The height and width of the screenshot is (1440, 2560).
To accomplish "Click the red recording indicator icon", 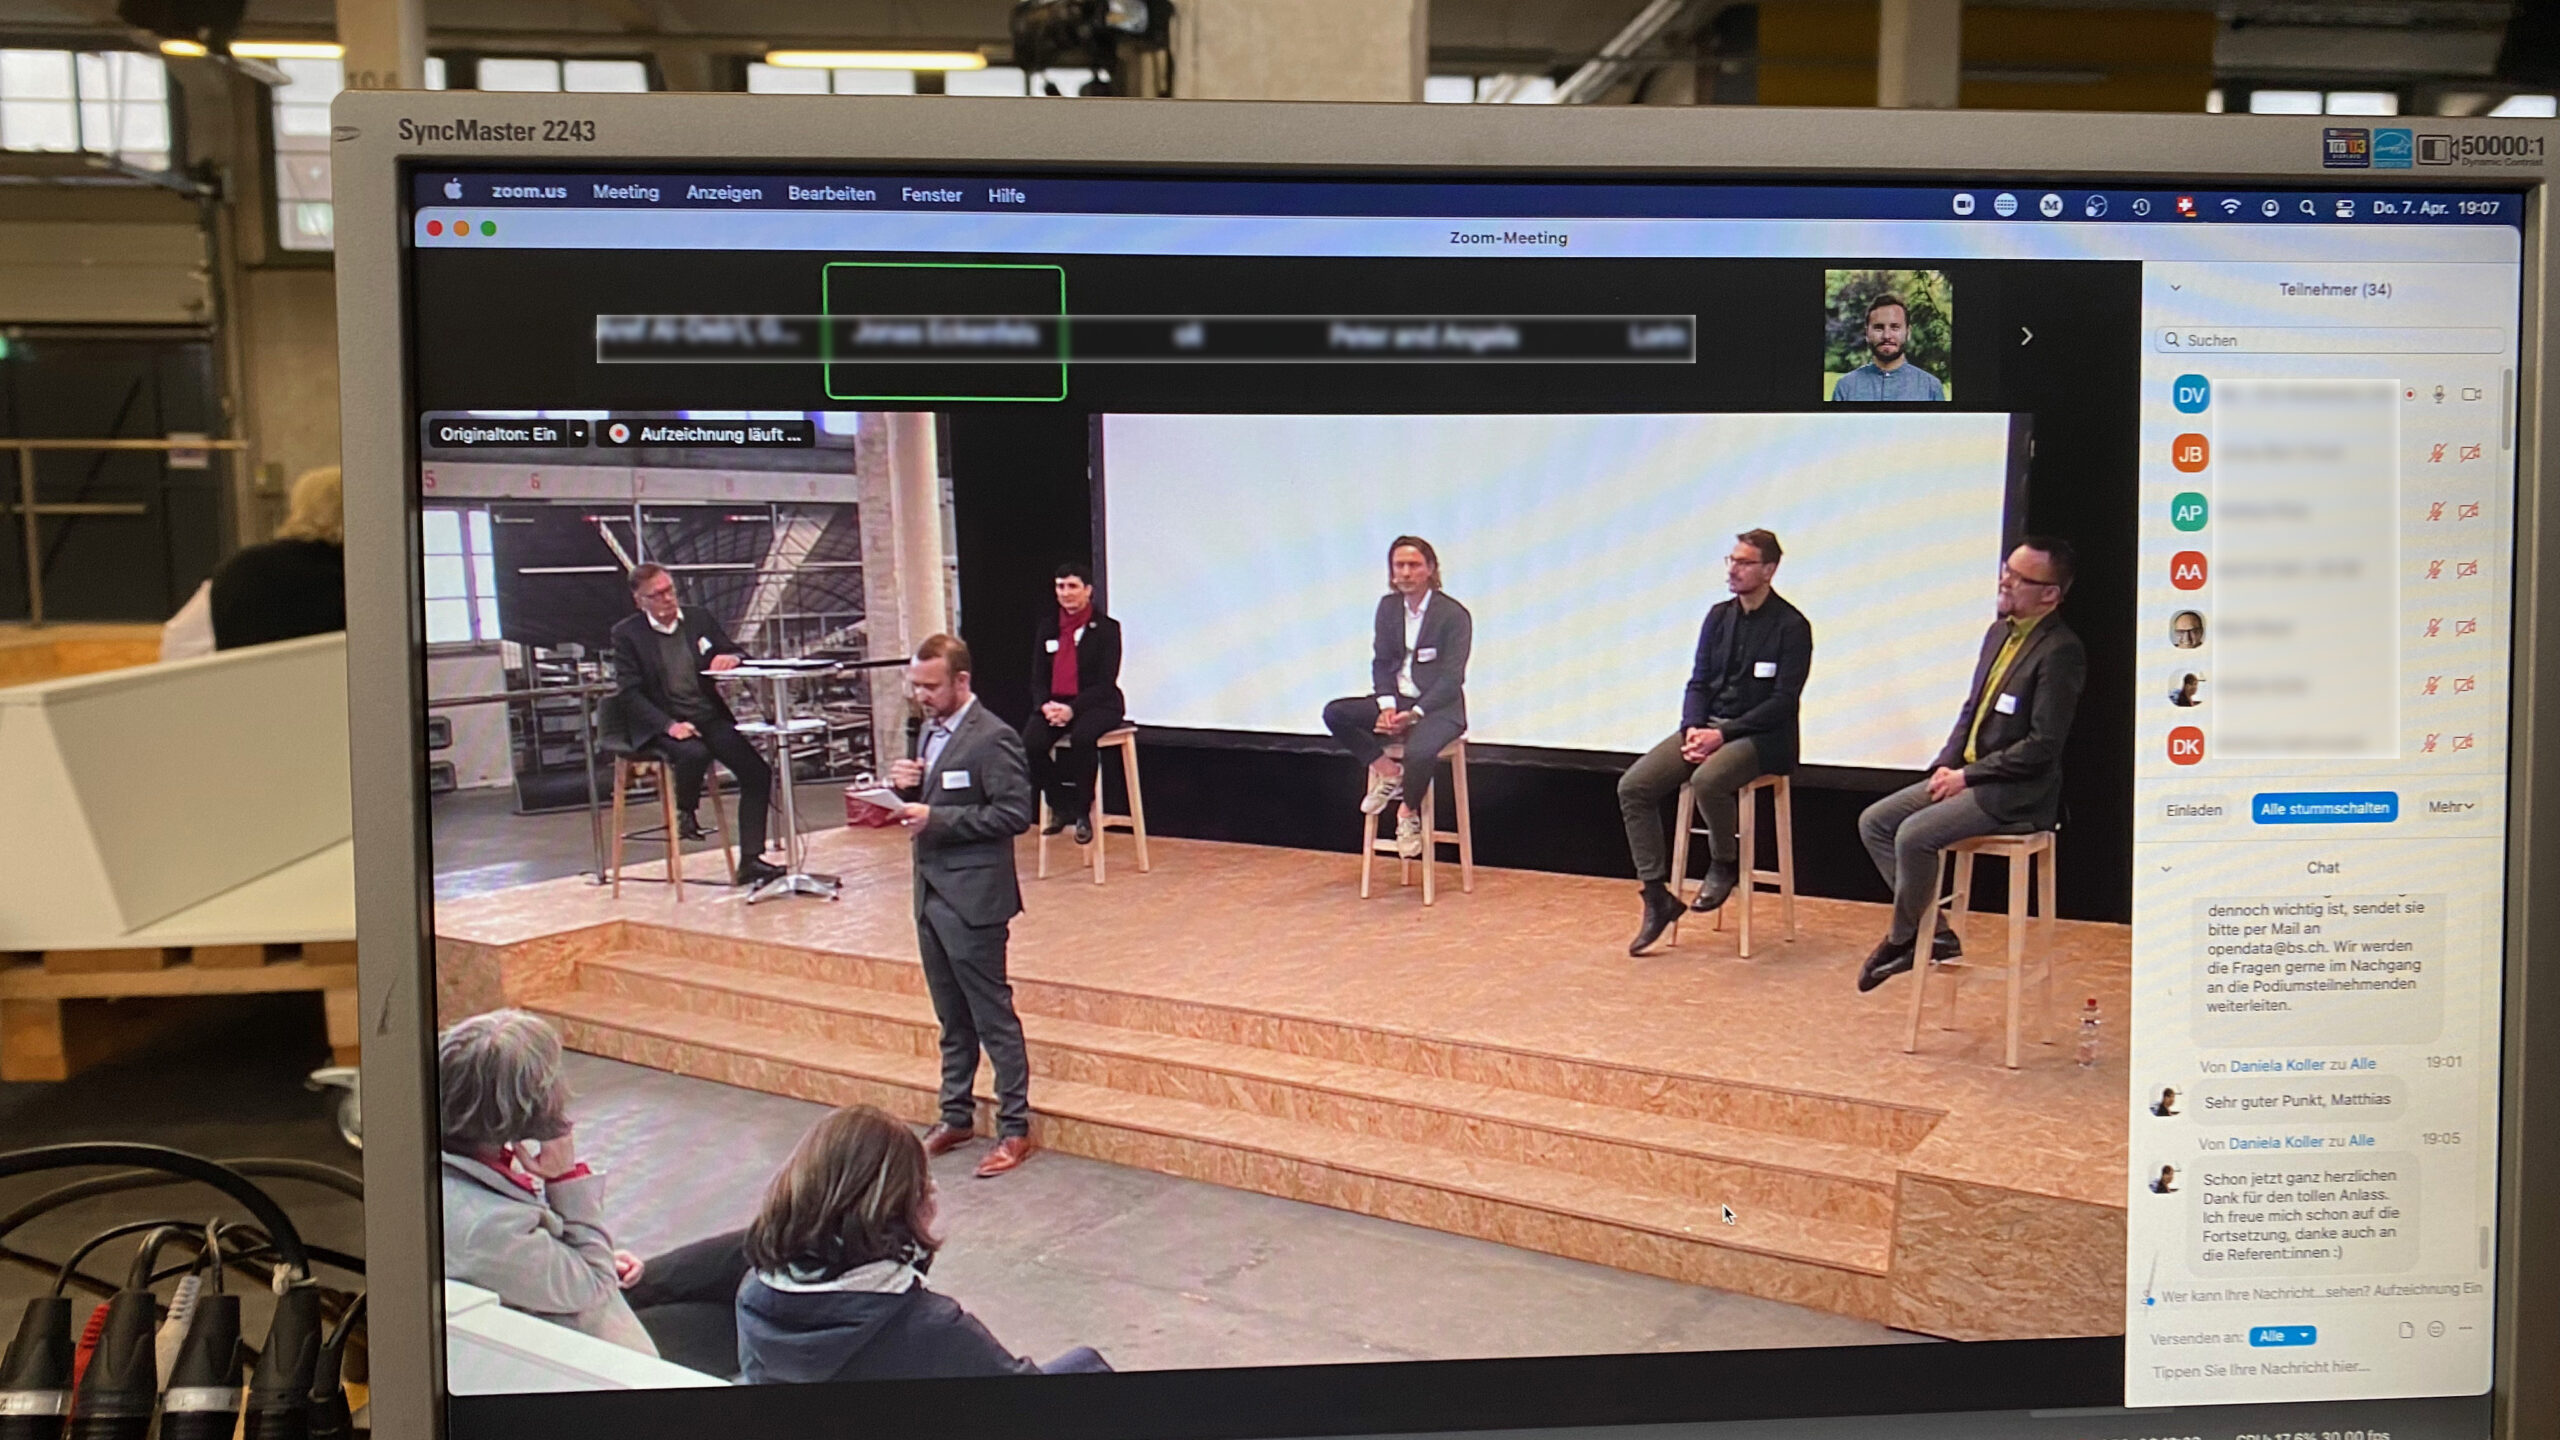I will click(619, 434).
